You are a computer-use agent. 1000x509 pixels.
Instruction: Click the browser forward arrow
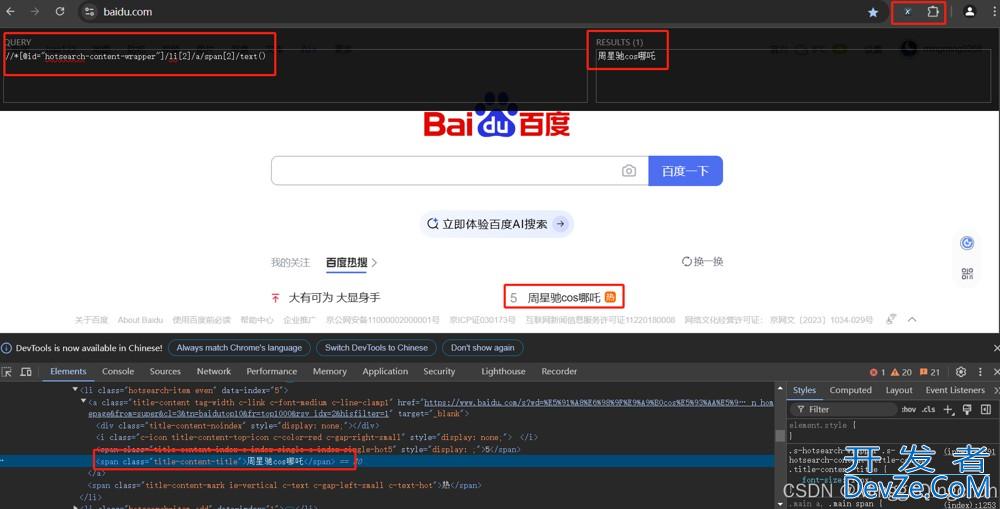click(34, 11)
